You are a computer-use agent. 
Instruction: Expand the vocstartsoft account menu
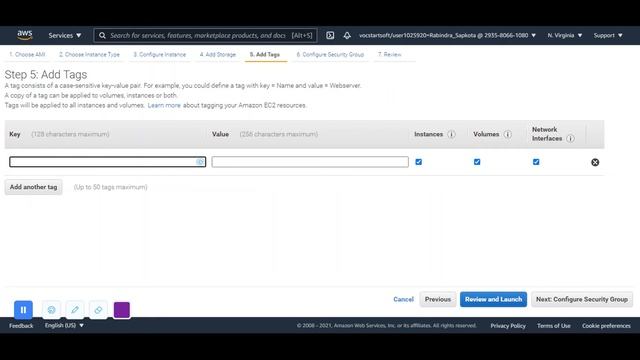point(447,36)
